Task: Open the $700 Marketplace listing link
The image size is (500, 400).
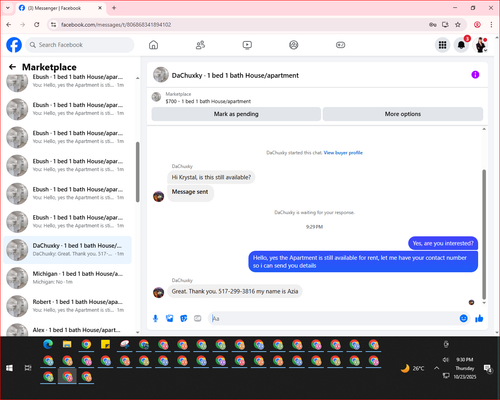Action: pyautogui.click(x=208, y=101)
